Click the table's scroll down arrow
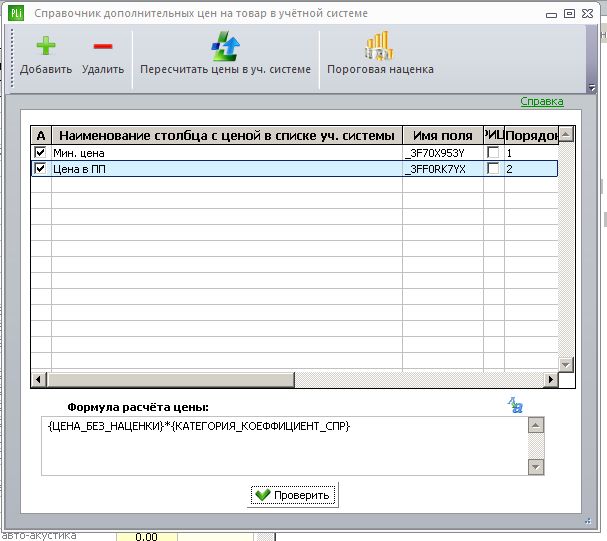 (566, 364)
